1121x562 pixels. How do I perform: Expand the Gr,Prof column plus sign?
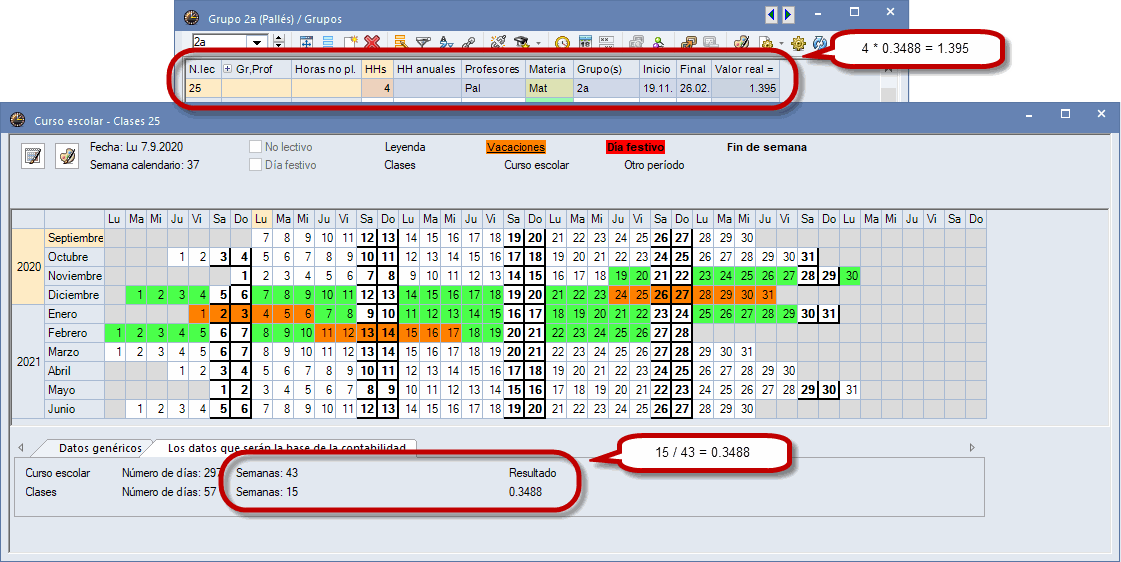click(x=228, y=69)
